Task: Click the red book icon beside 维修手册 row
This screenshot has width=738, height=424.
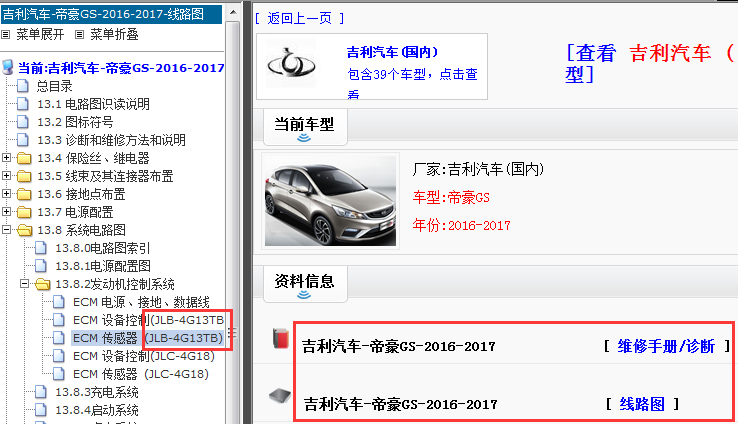Action: [281, 339]
